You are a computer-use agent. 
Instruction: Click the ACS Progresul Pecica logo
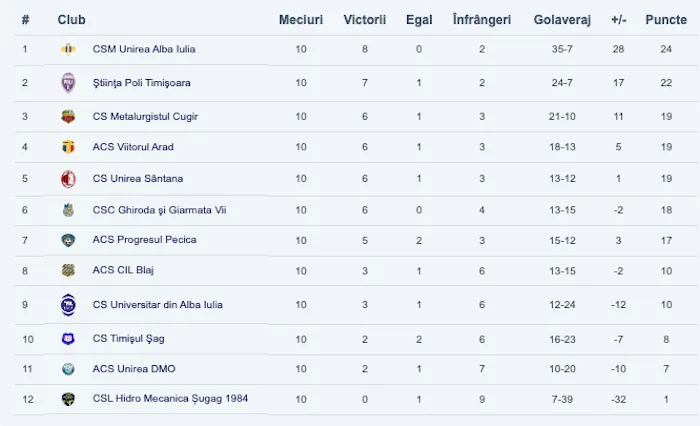coord(68,240)
